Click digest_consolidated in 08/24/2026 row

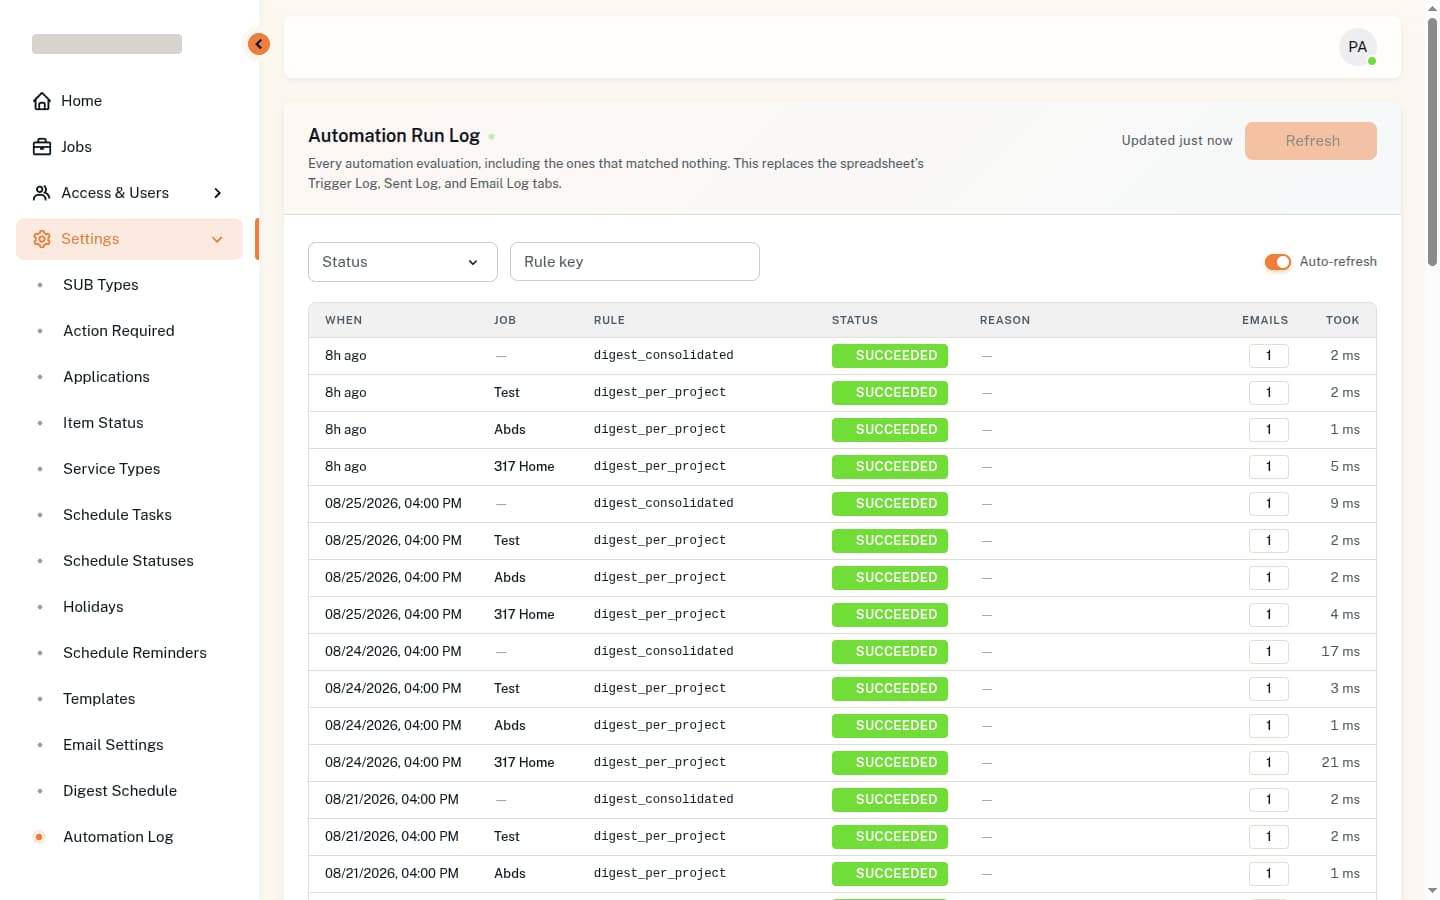pos(664,652)
